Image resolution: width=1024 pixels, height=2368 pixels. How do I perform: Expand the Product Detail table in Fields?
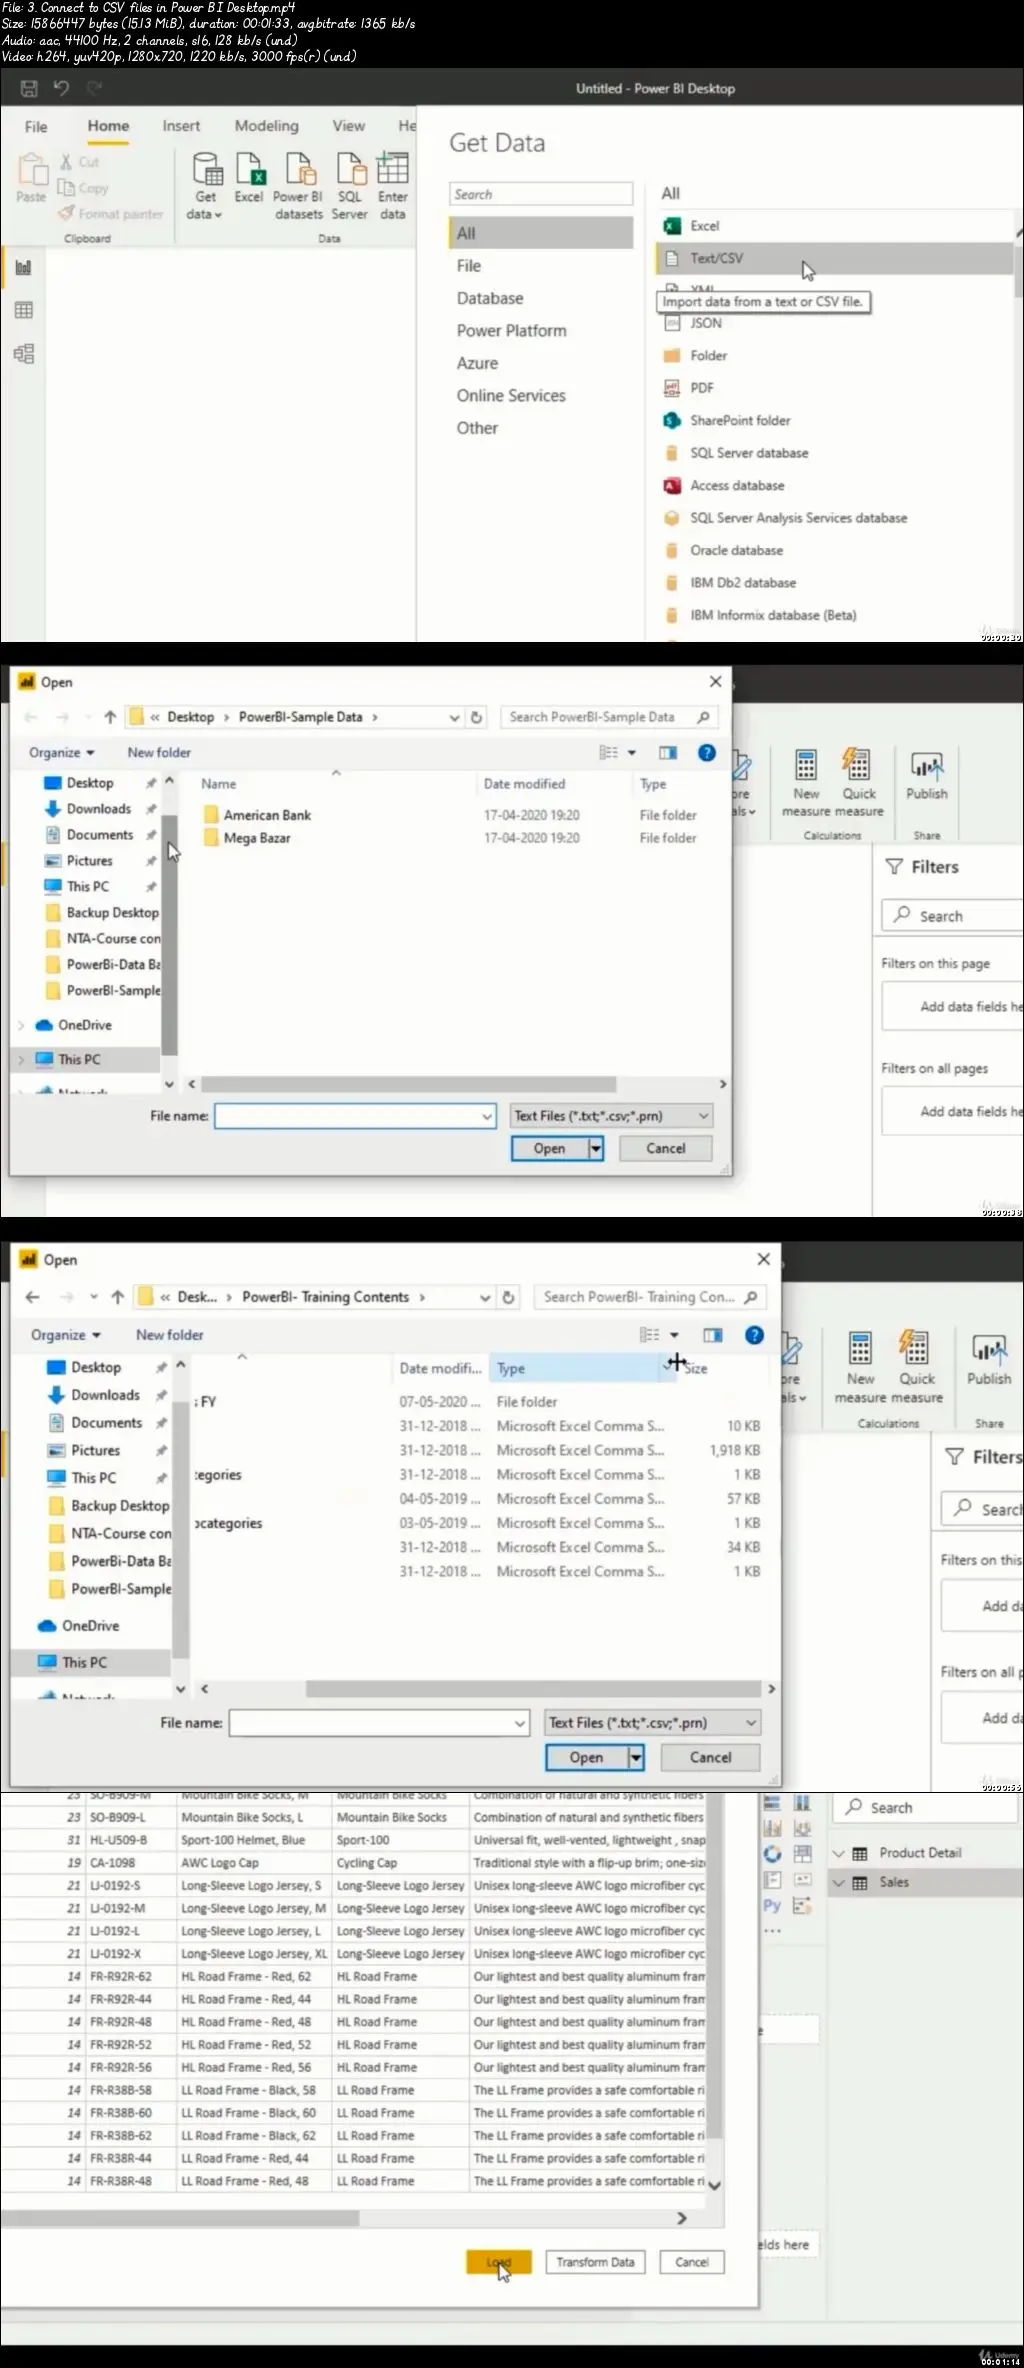pyautogui.click(x=838, y=1853)
